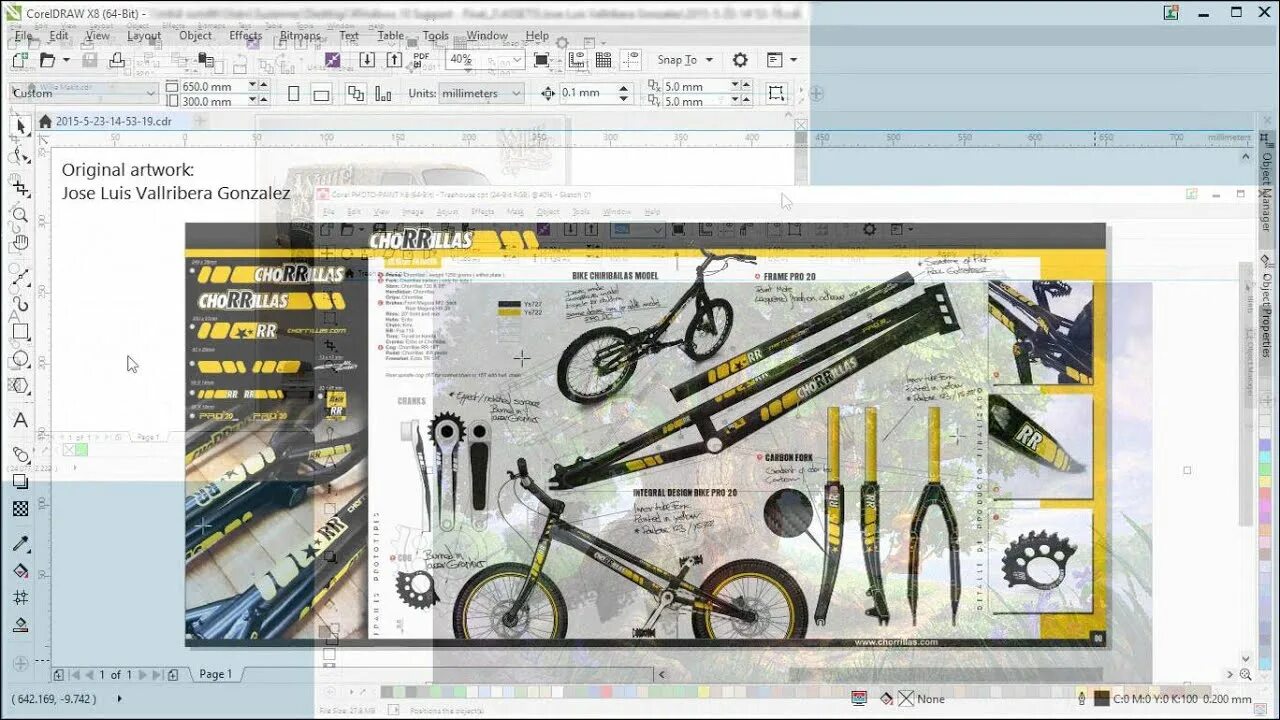Click the page height 300.0 mm field
Viewport: 1280px width, 720px height.
click(x=212, y=101)
